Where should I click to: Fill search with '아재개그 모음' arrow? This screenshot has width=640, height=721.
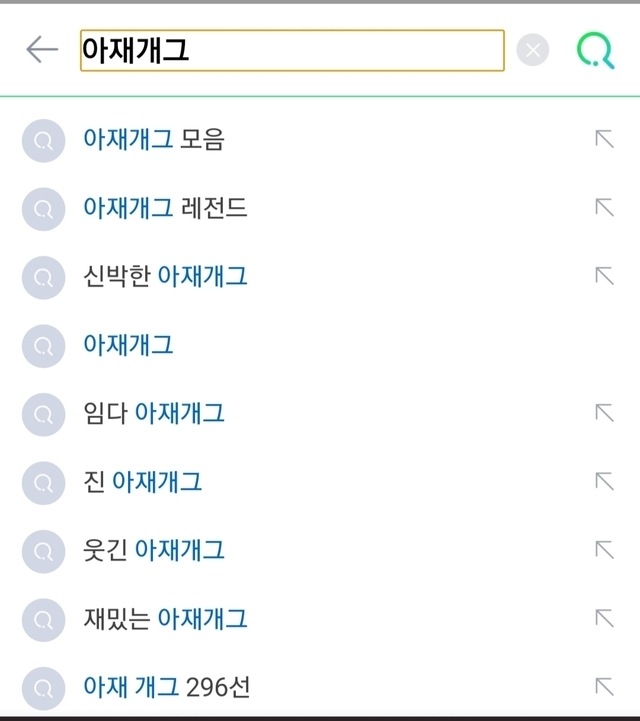pos(604,140)
